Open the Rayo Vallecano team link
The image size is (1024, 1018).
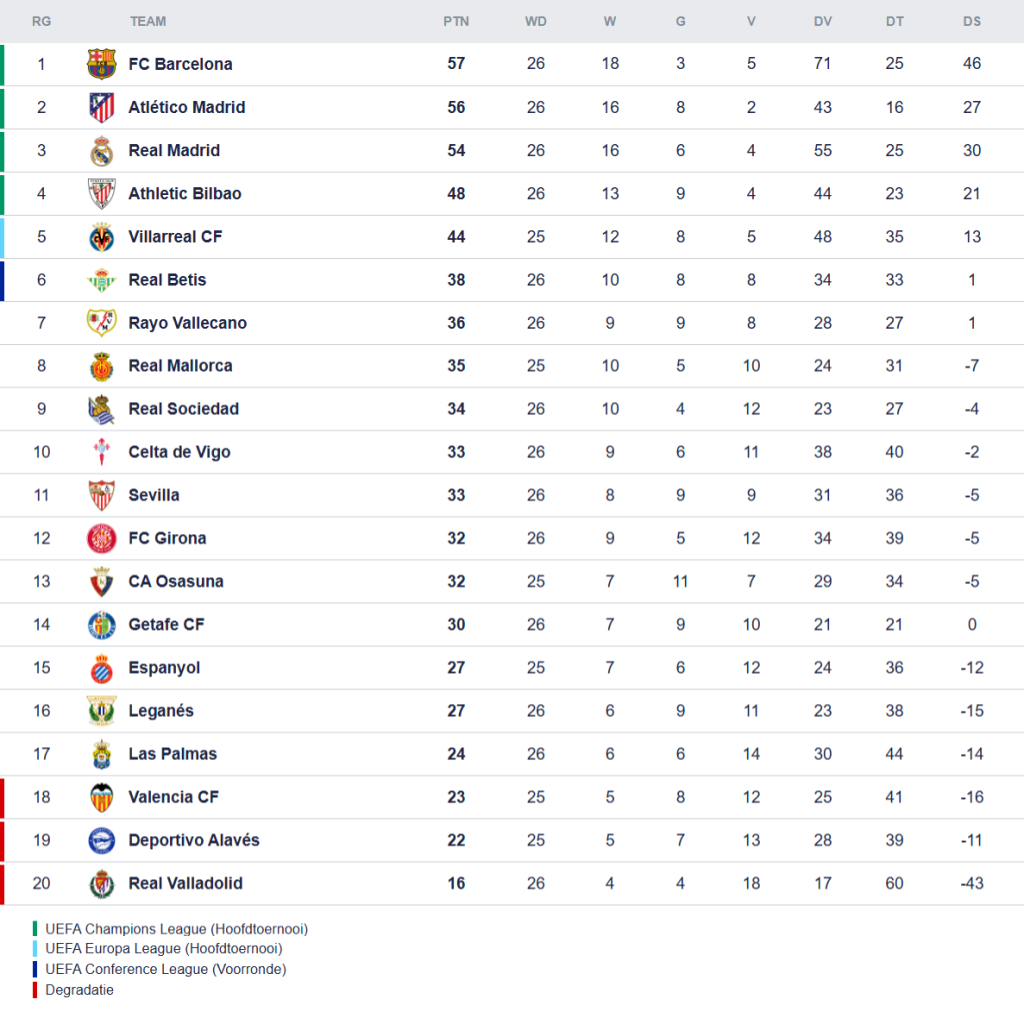(x=187, y=323)
